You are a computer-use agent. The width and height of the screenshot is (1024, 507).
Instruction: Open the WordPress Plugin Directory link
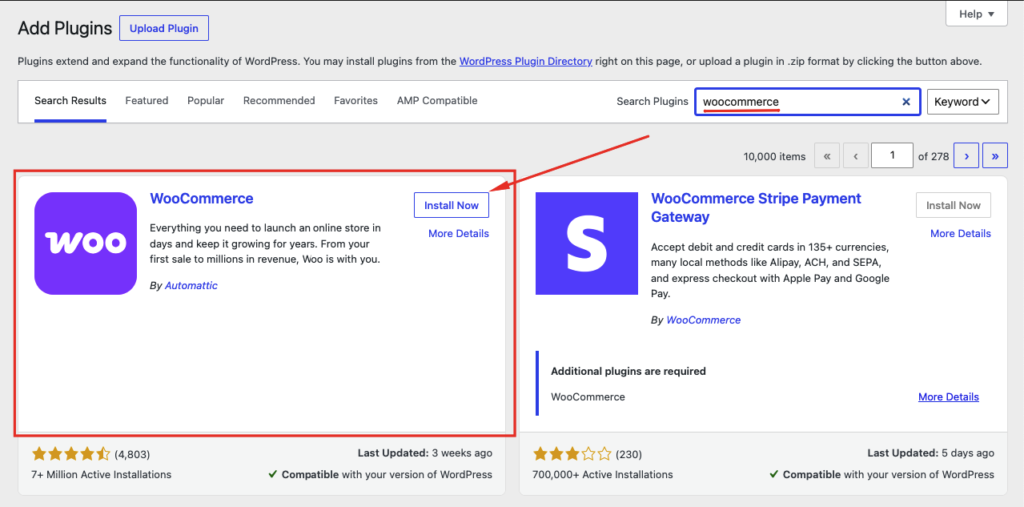pyautogui.click(x=526, y=61)
